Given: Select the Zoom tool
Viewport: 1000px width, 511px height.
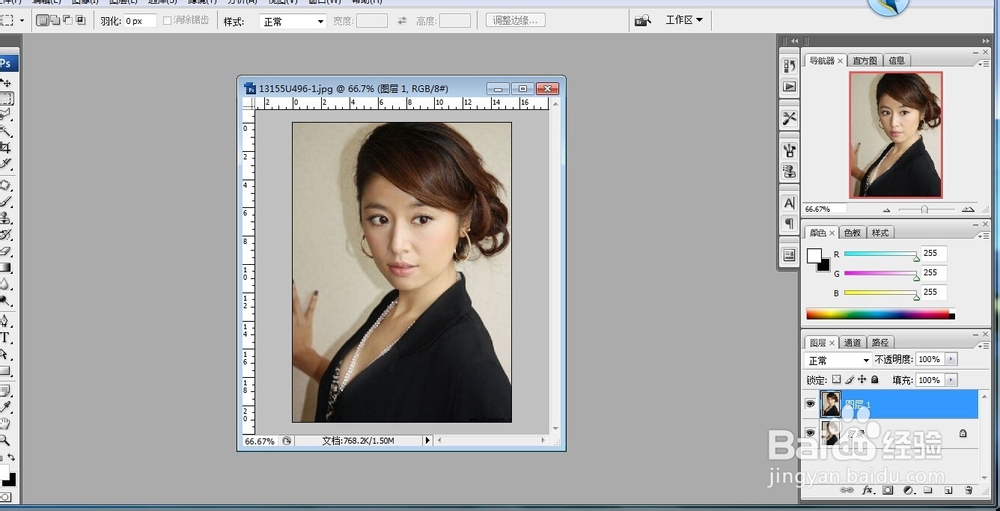Looking at the screenshot, I should (5, 440).
